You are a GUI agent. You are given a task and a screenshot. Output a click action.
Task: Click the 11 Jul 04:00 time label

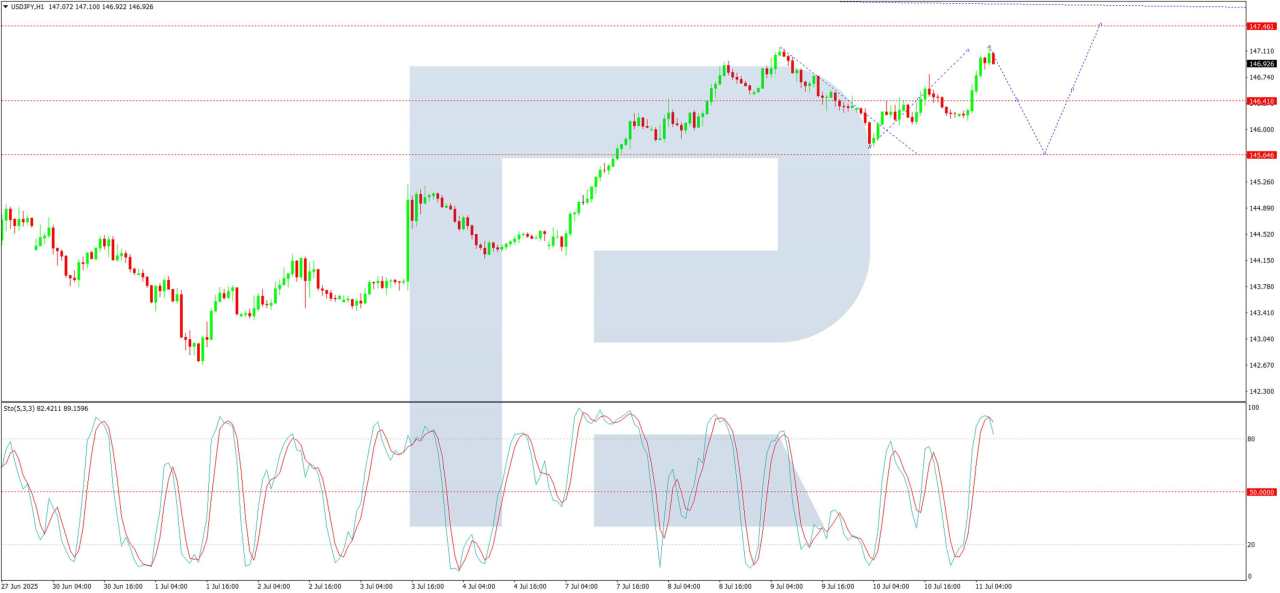(992, 587)
